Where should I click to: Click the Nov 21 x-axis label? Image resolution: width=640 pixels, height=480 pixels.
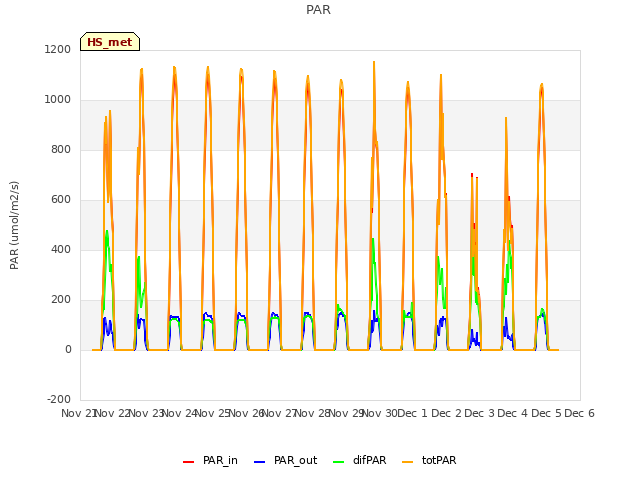78,413
